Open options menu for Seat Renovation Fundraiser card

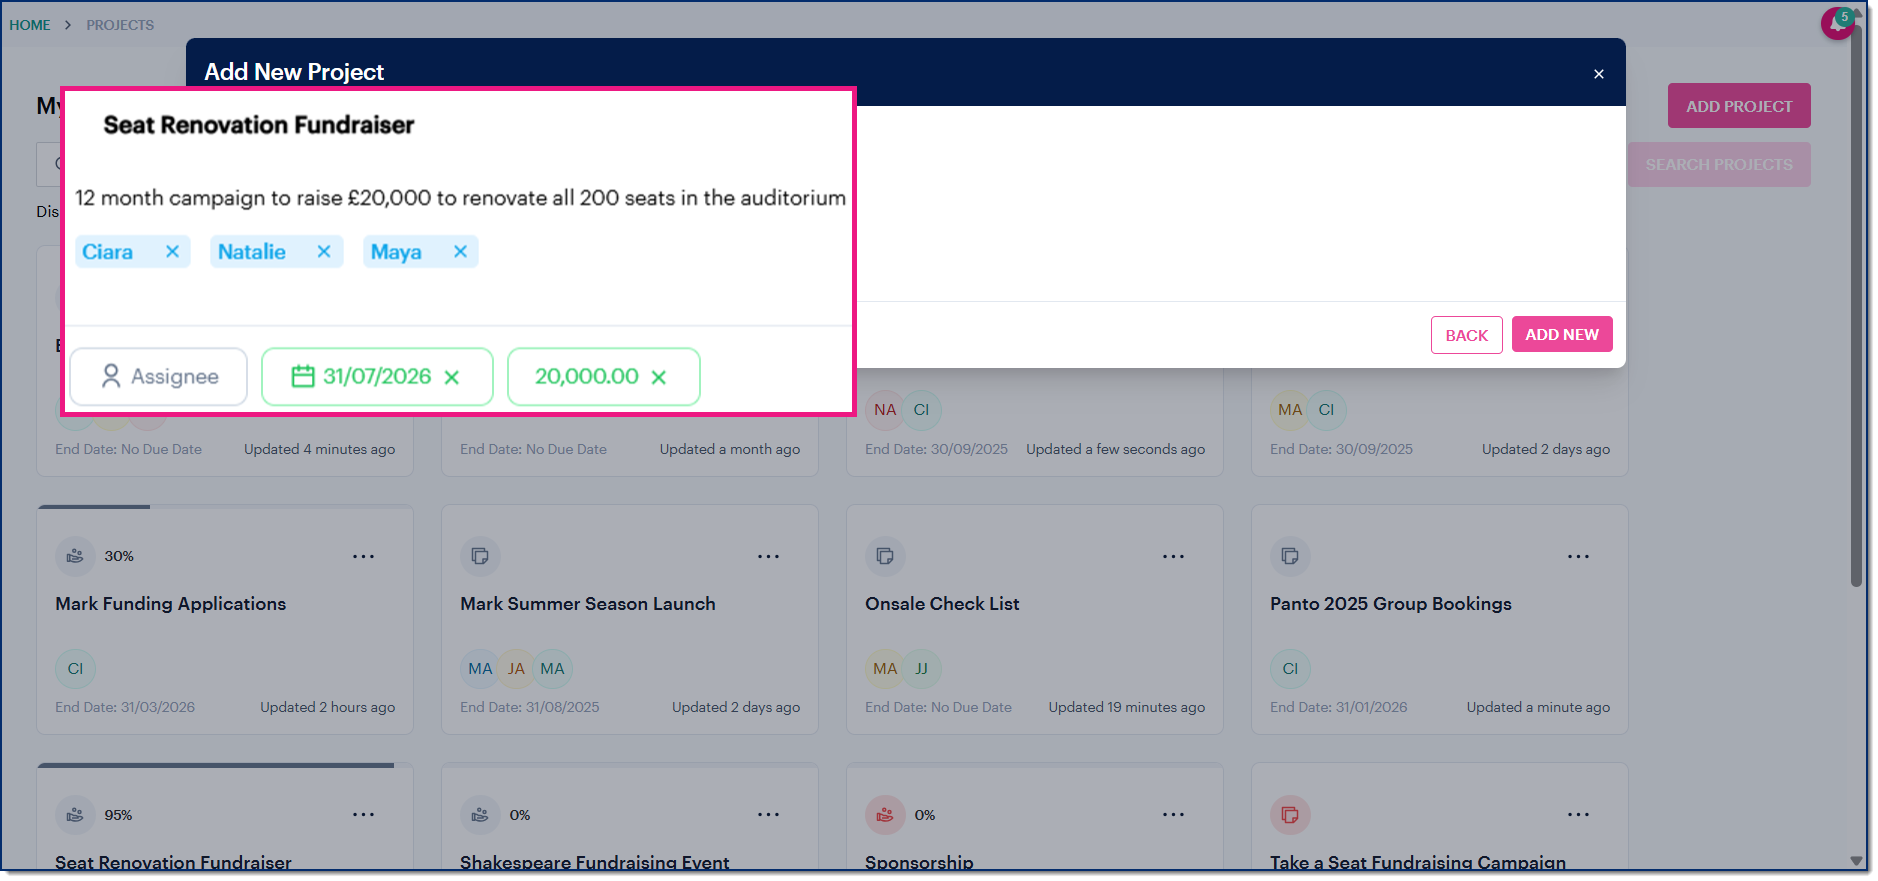point(364,815)
